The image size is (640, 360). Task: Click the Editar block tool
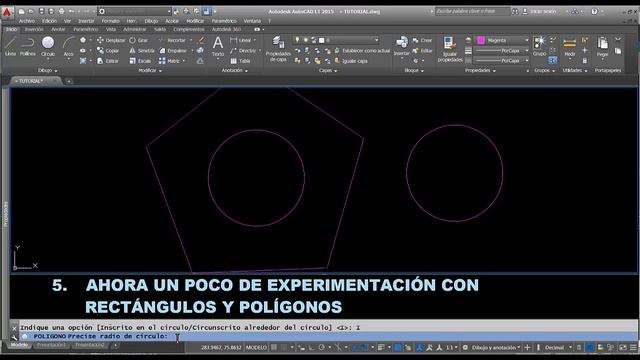tap(422, 51)
